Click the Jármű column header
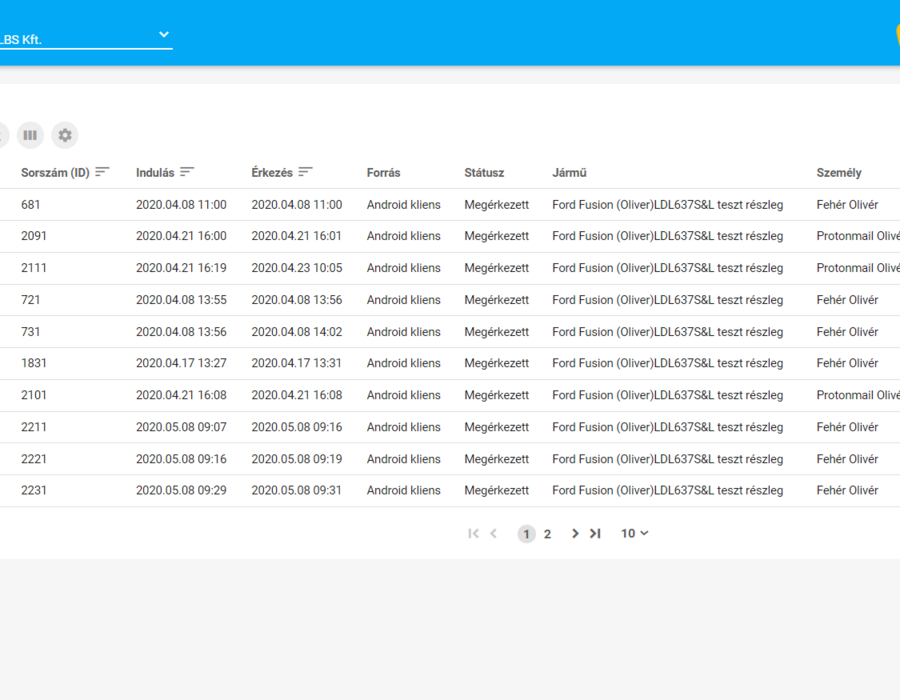 (569, 173)
